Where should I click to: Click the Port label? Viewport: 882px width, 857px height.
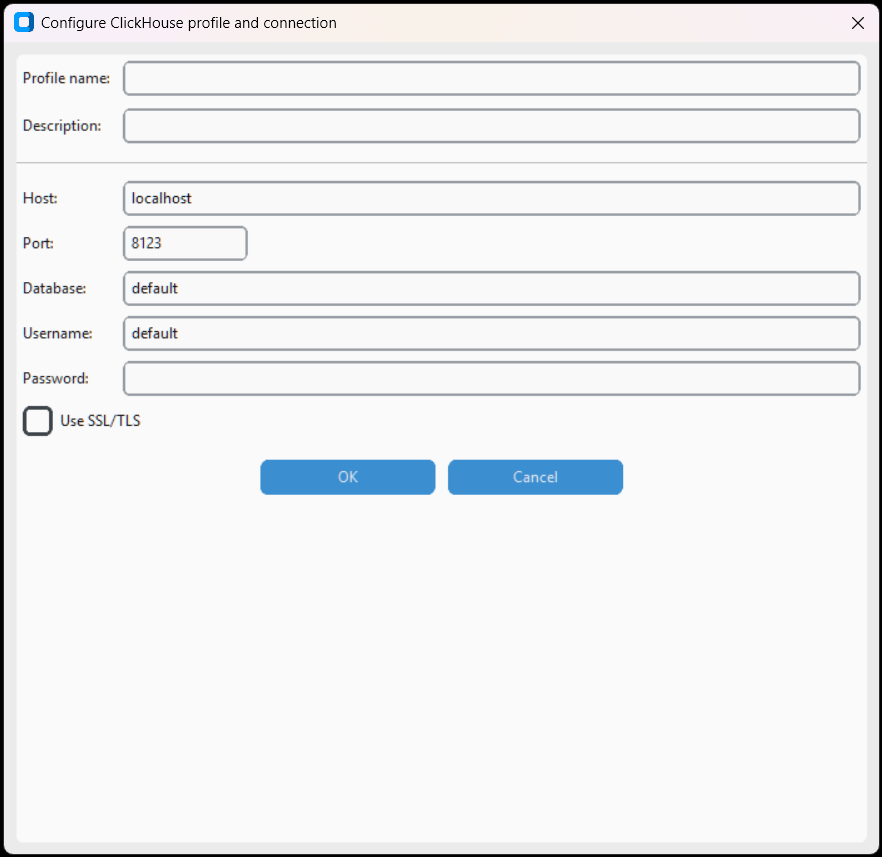[x=38, y=243]
